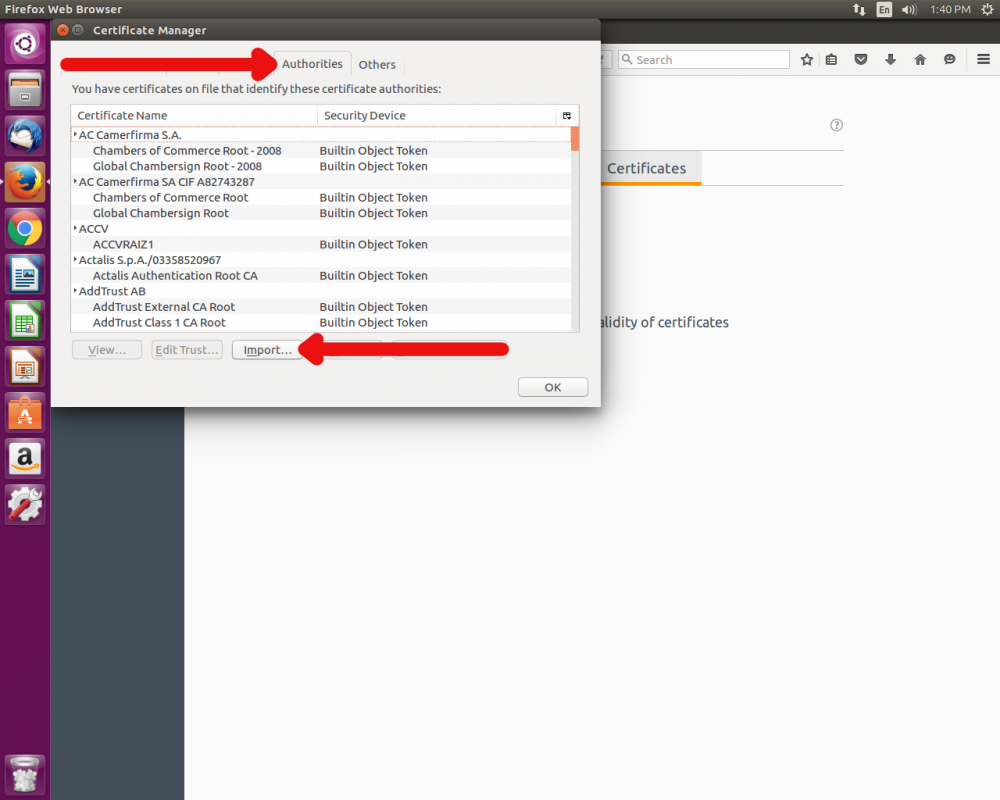Click the help question mark icon
1000x800 pixels.
click(x=837, y=126)
